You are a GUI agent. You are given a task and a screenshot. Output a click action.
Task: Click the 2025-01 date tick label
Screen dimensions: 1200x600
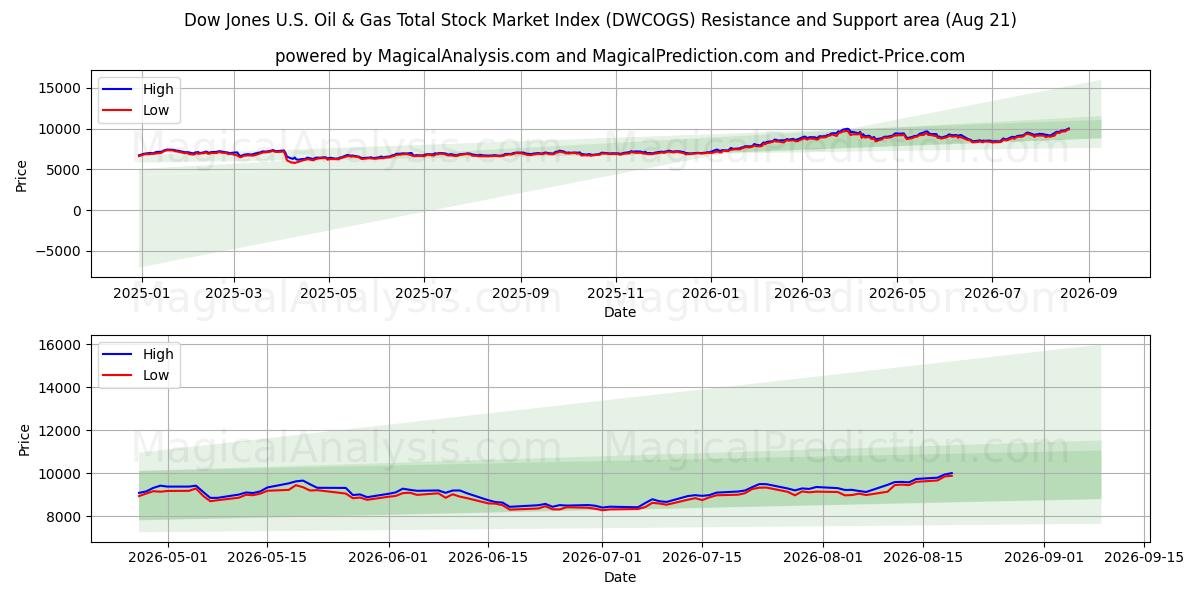[142, 293]
